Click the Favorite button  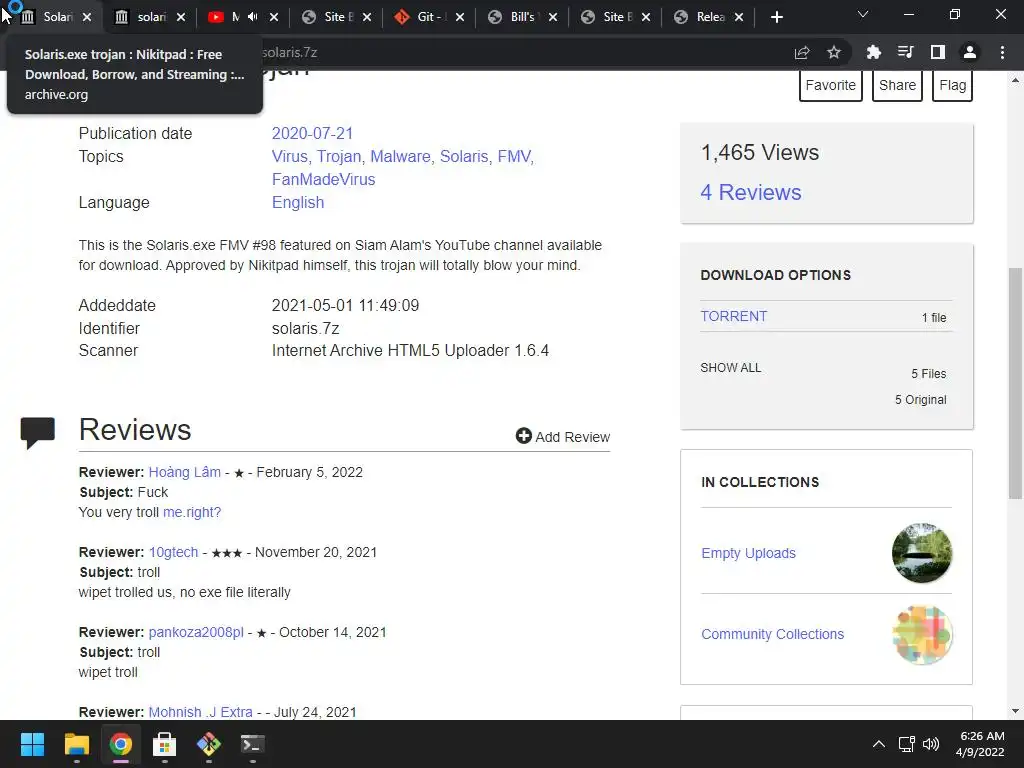click(831, 86)
